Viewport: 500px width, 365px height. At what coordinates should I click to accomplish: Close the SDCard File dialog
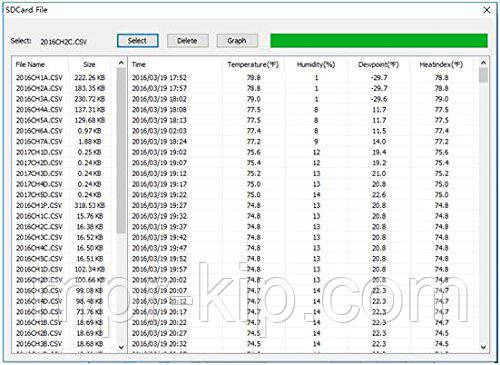coord(487,10)
